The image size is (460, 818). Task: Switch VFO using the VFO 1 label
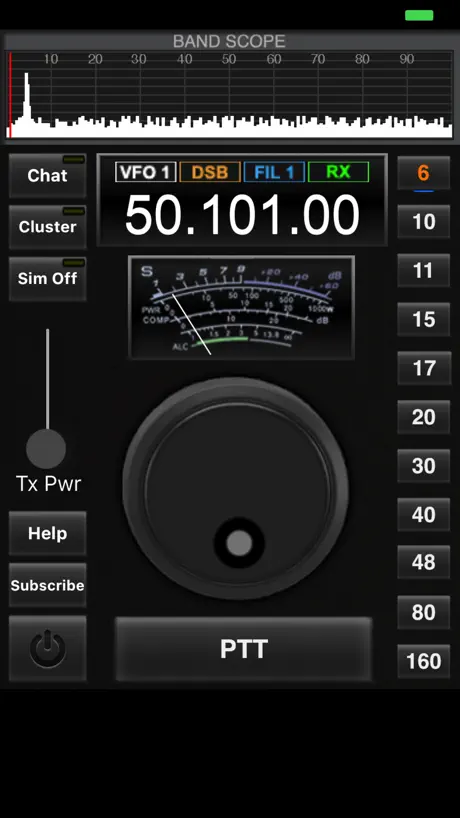146,172
